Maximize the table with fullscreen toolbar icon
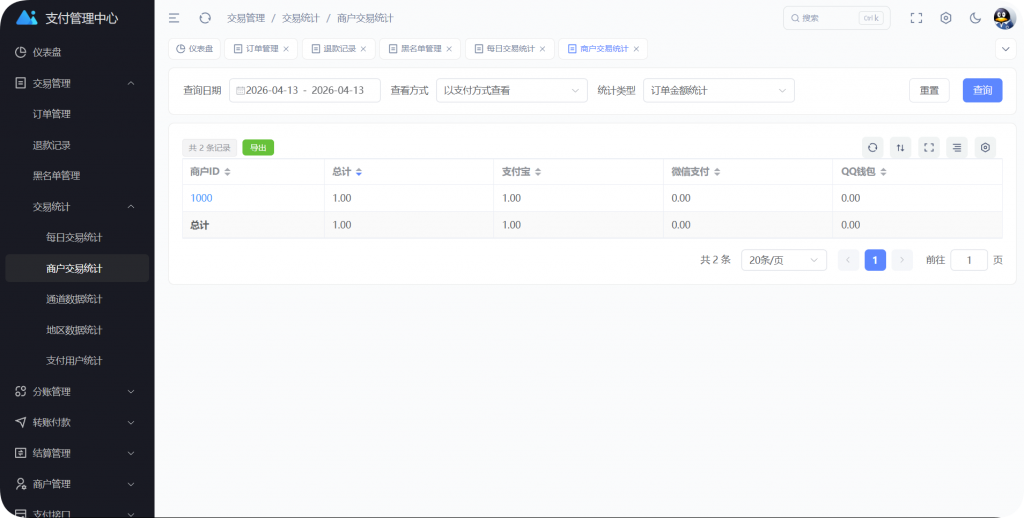The height and width of the screenshot is (518, 1024). pos(929,148)
